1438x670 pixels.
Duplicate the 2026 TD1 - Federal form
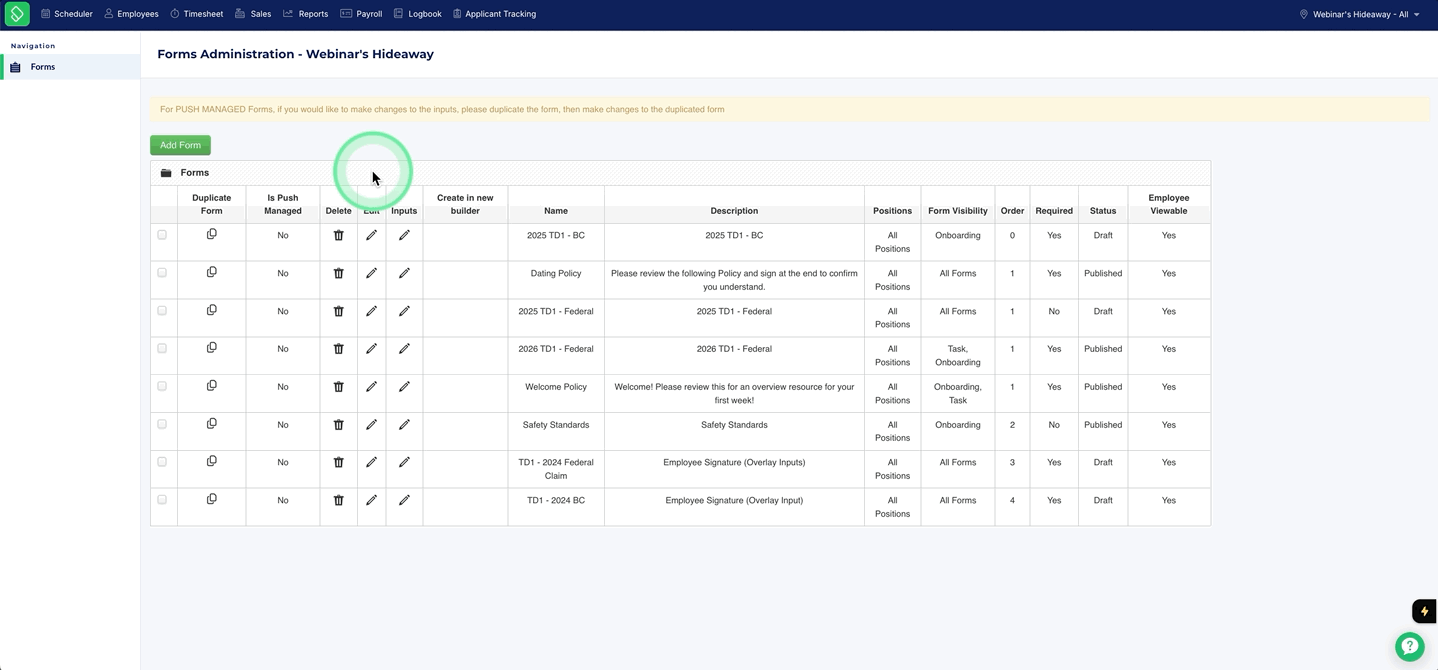[211, 348]
